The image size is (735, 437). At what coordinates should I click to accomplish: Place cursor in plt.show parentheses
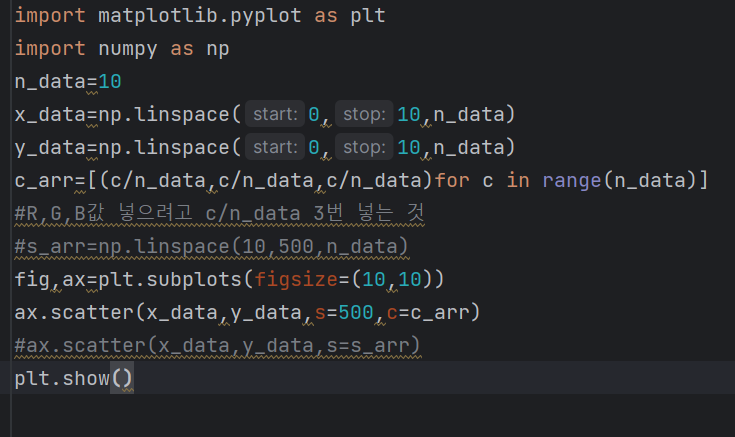pos(122,378)
